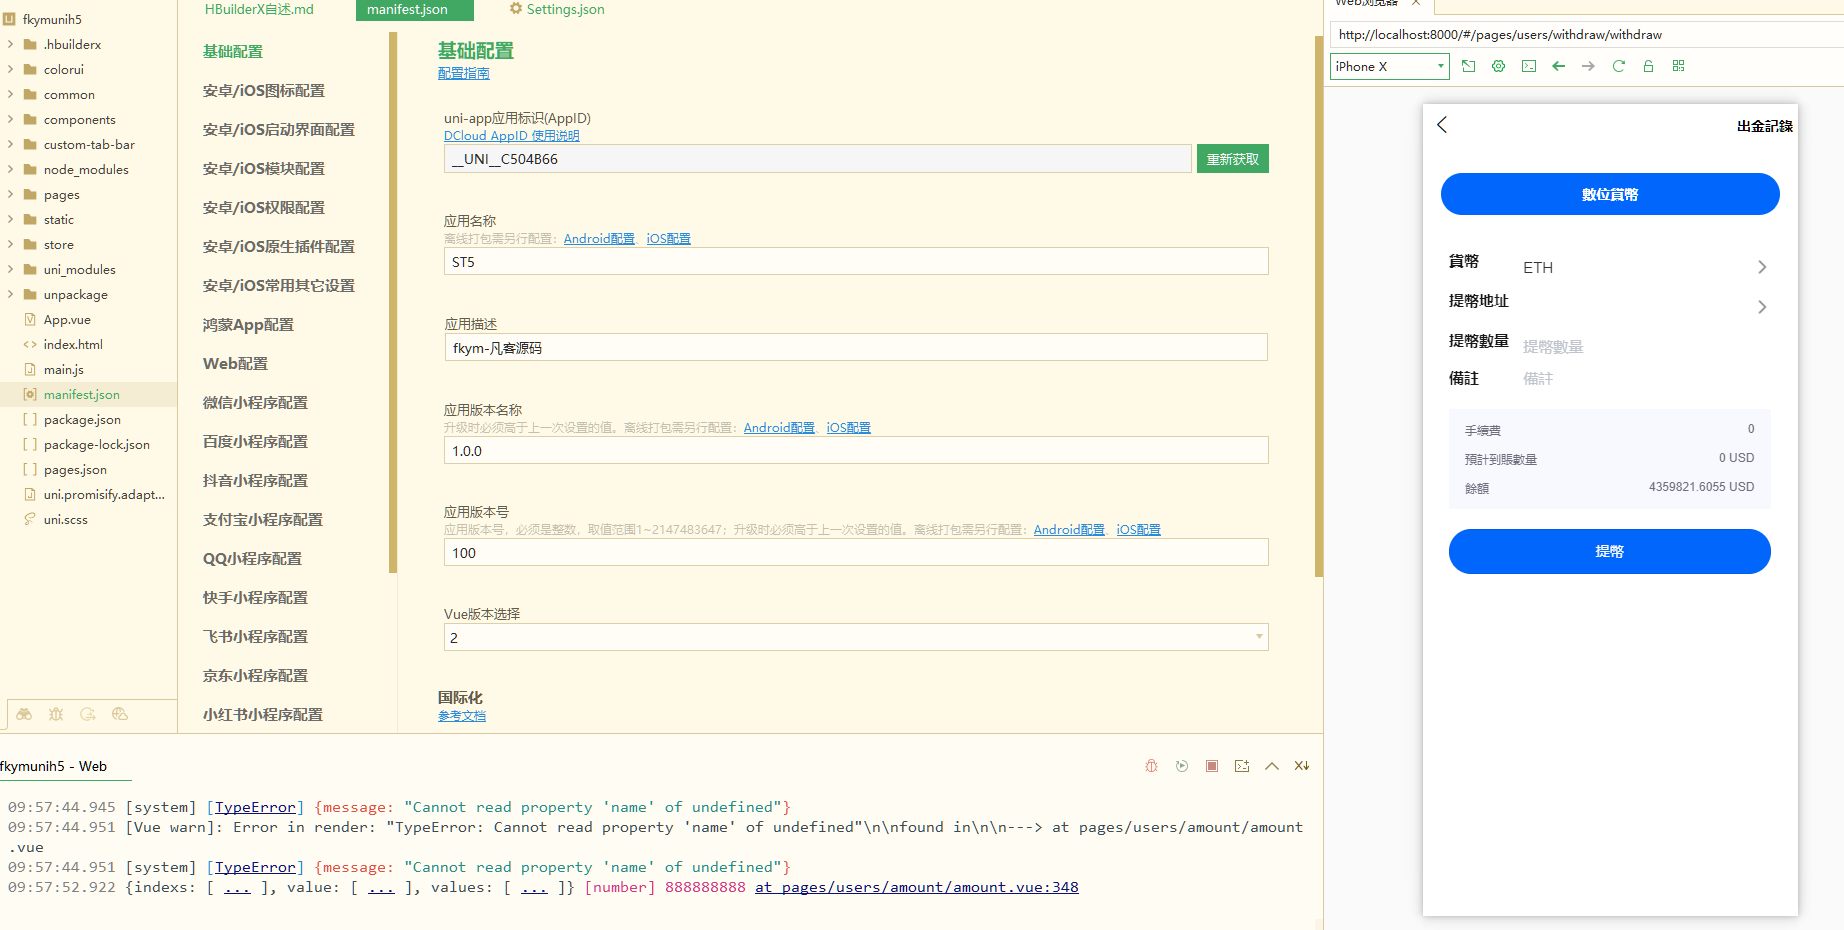The image size is (1844, 930).
Task: Click the red bug debug icon in console
Action: pyautogui.click(x=1151, y=766)
